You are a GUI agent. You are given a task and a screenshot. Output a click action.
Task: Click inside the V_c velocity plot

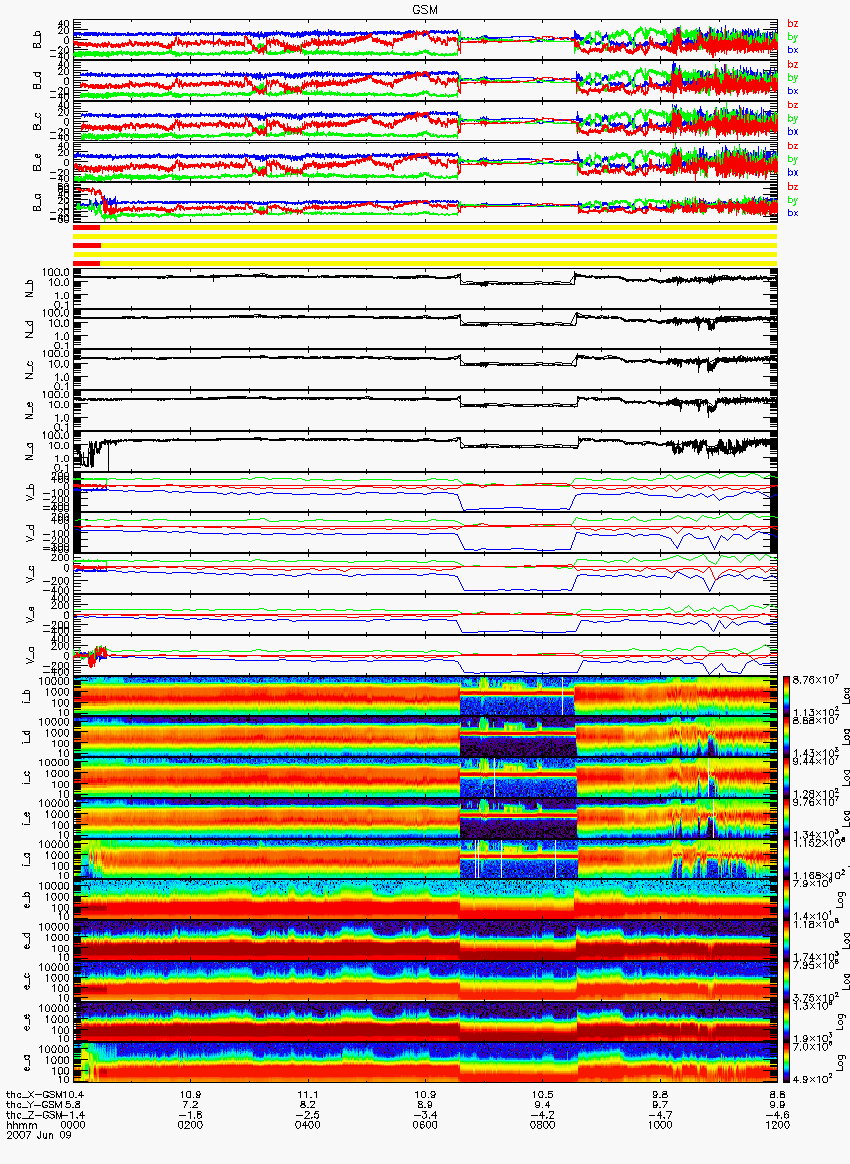[425, 575]
